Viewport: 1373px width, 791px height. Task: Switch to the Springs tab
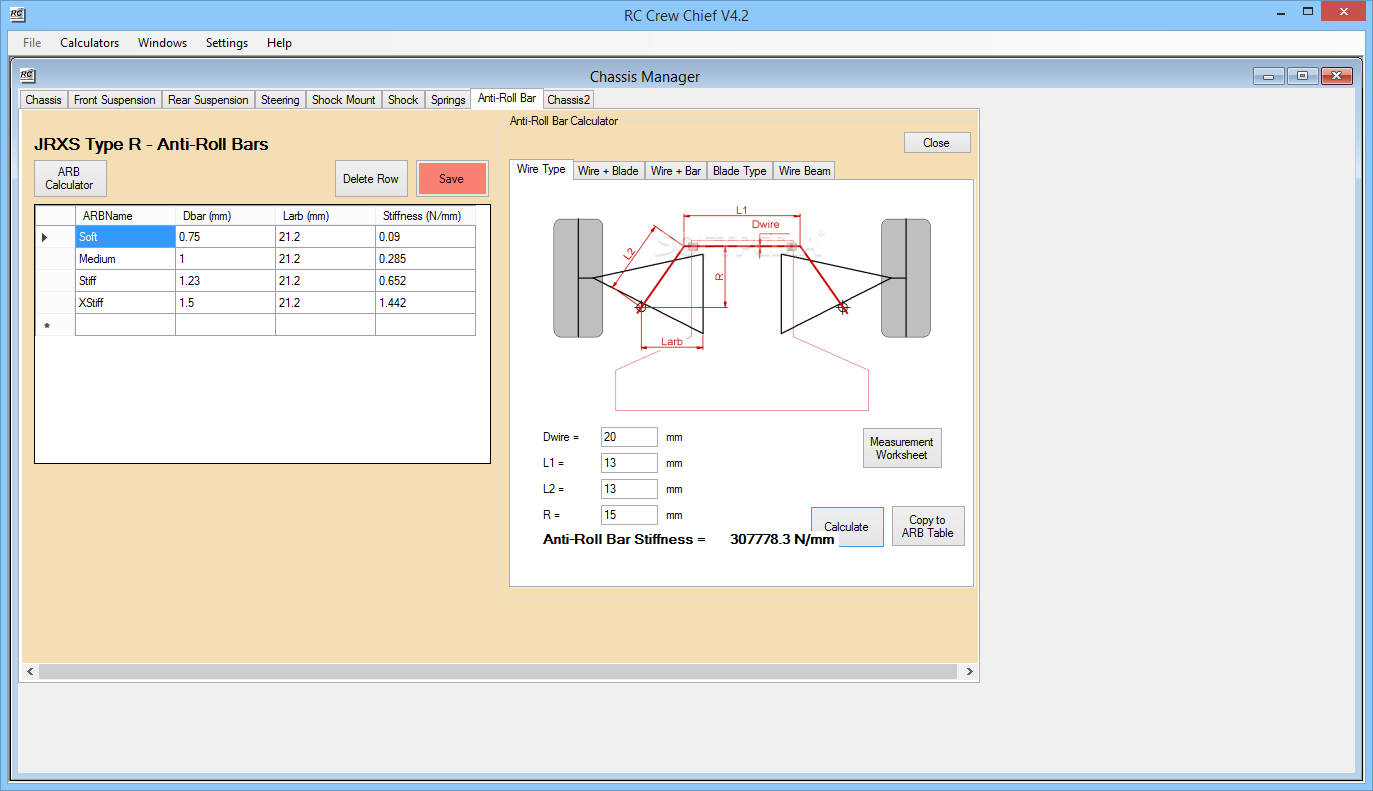click(448, 100)
